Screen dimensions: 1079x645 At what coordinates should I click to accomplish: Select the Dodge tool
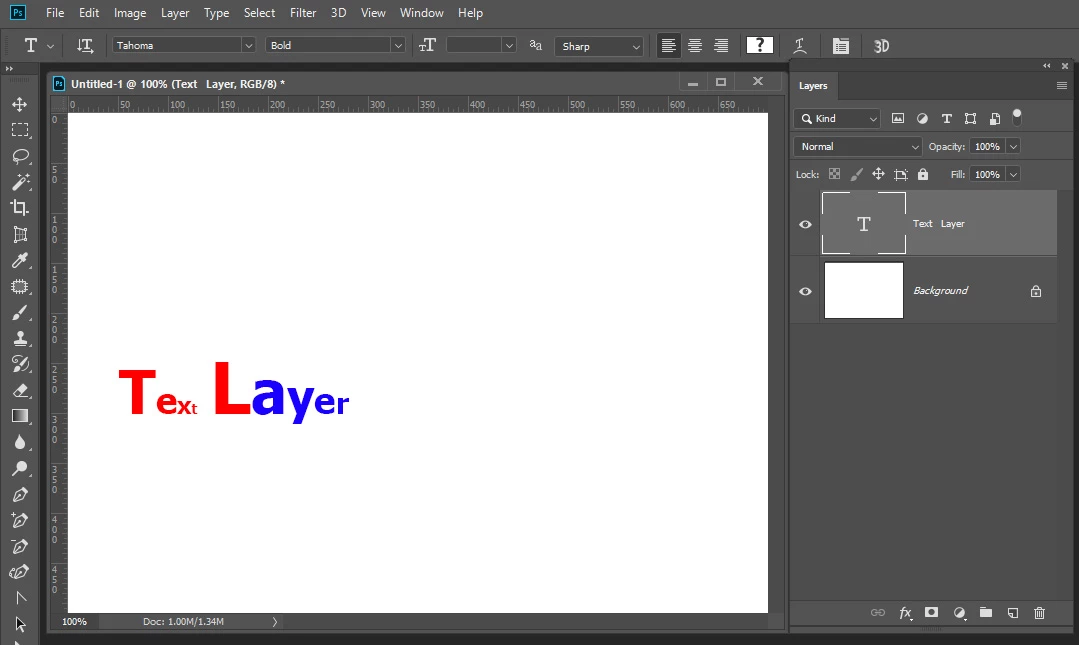(x=19, y=468)
